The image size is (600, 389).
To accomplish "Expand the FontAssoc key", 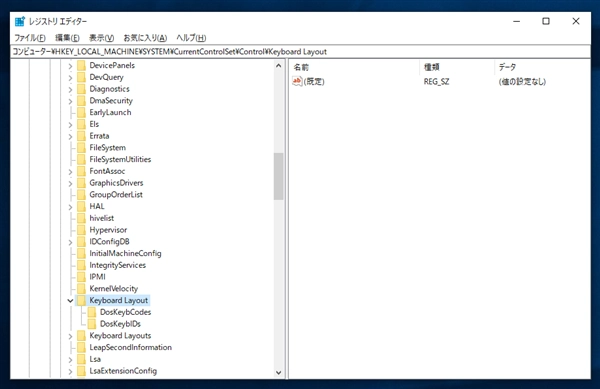I will tap(70, 172).
